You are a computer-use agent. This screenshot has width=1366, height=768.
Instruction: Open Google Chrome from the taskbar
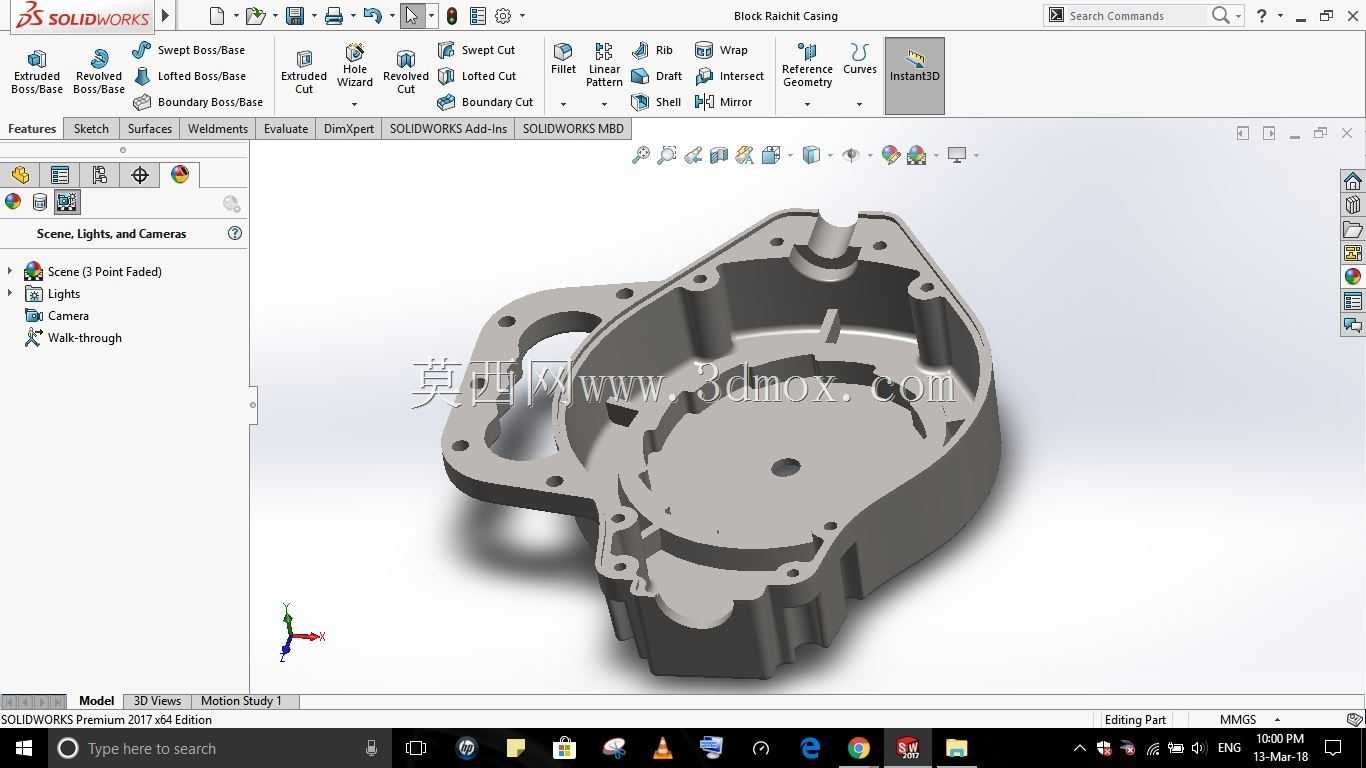859,748
